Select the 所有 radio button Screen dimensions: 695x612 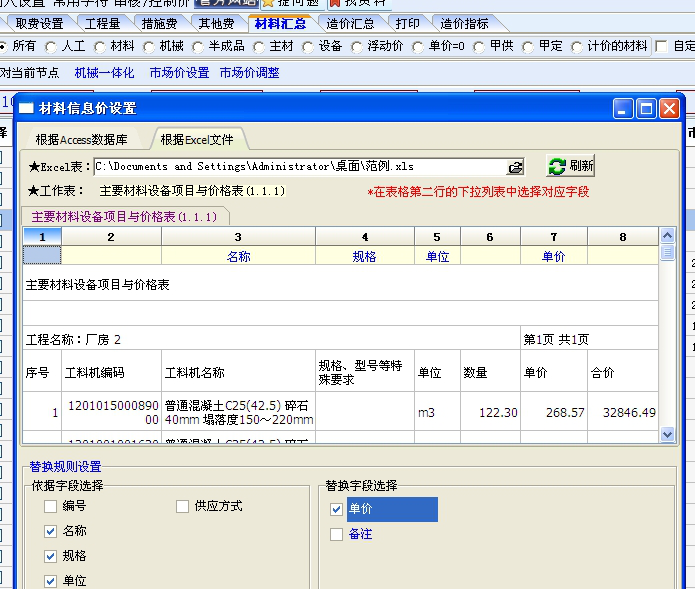pyautogui.click(x=3, y=46)
